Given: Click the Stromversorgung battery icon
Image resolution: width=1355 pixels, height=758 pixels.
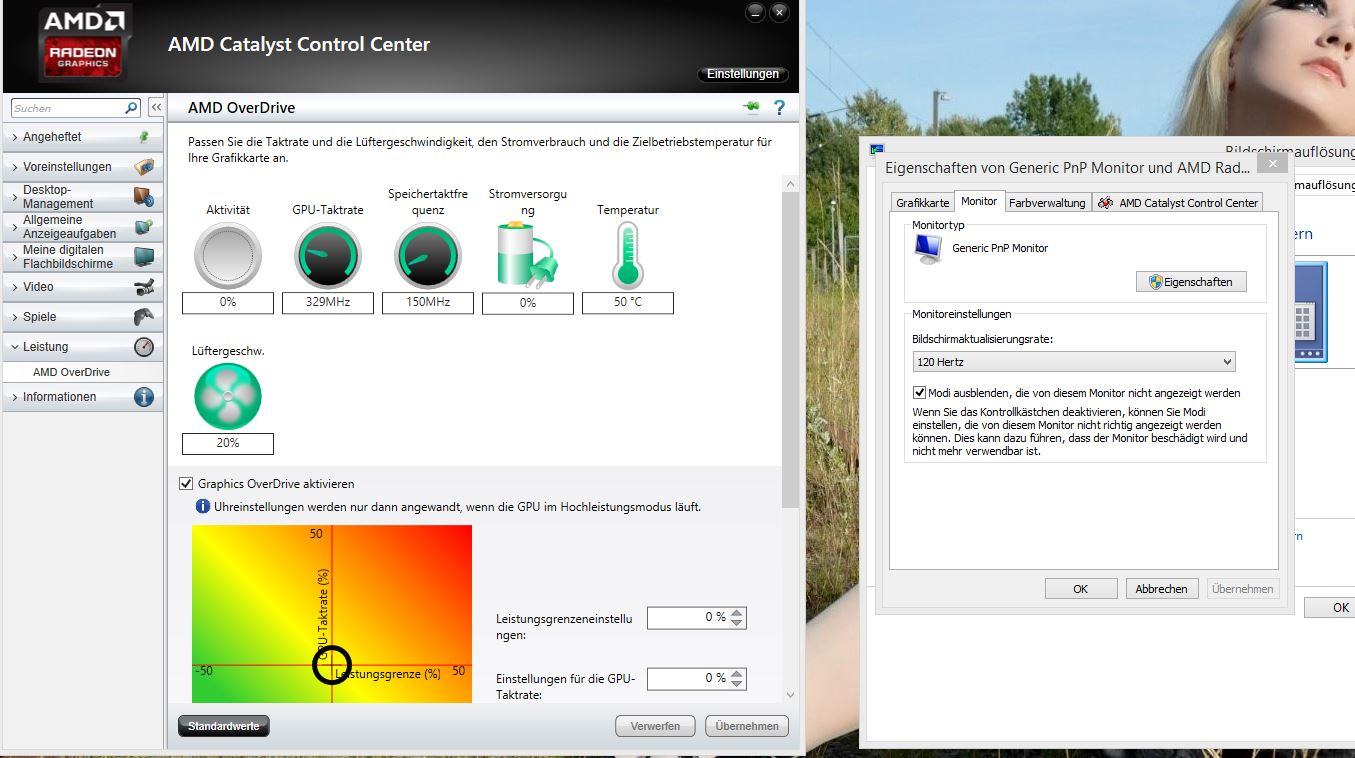Looking at the screenshot, I should 527,255.
